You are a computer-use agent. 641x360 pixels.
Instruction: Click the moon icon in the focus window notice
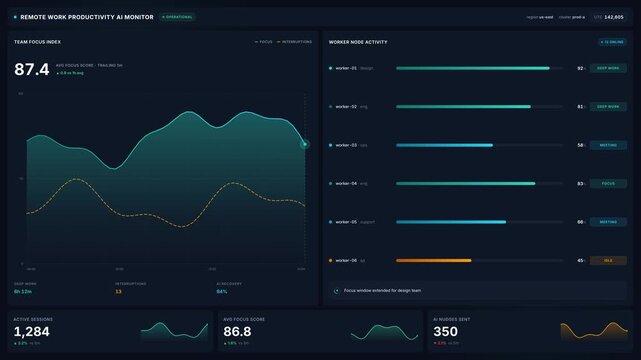pyautogui.click(x=336, y=291)
